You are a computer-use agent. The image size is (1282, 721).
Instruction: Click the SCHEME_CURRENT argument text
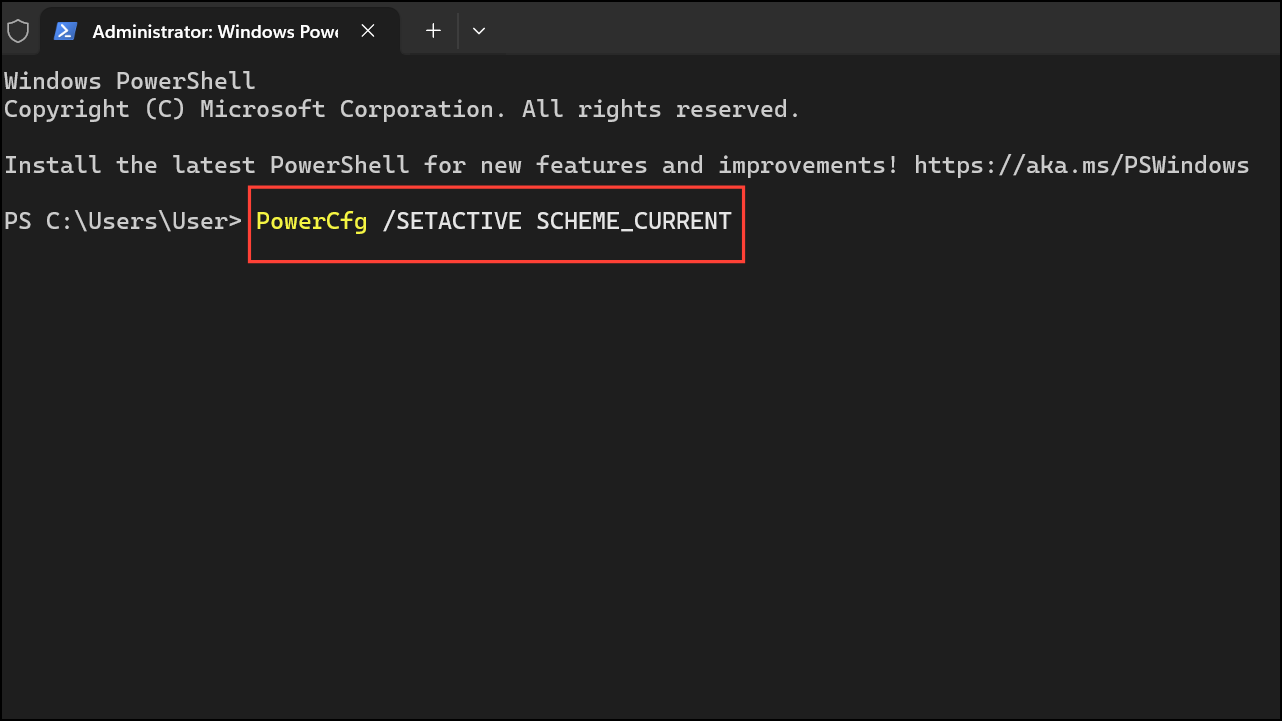(x=634, y=221)
